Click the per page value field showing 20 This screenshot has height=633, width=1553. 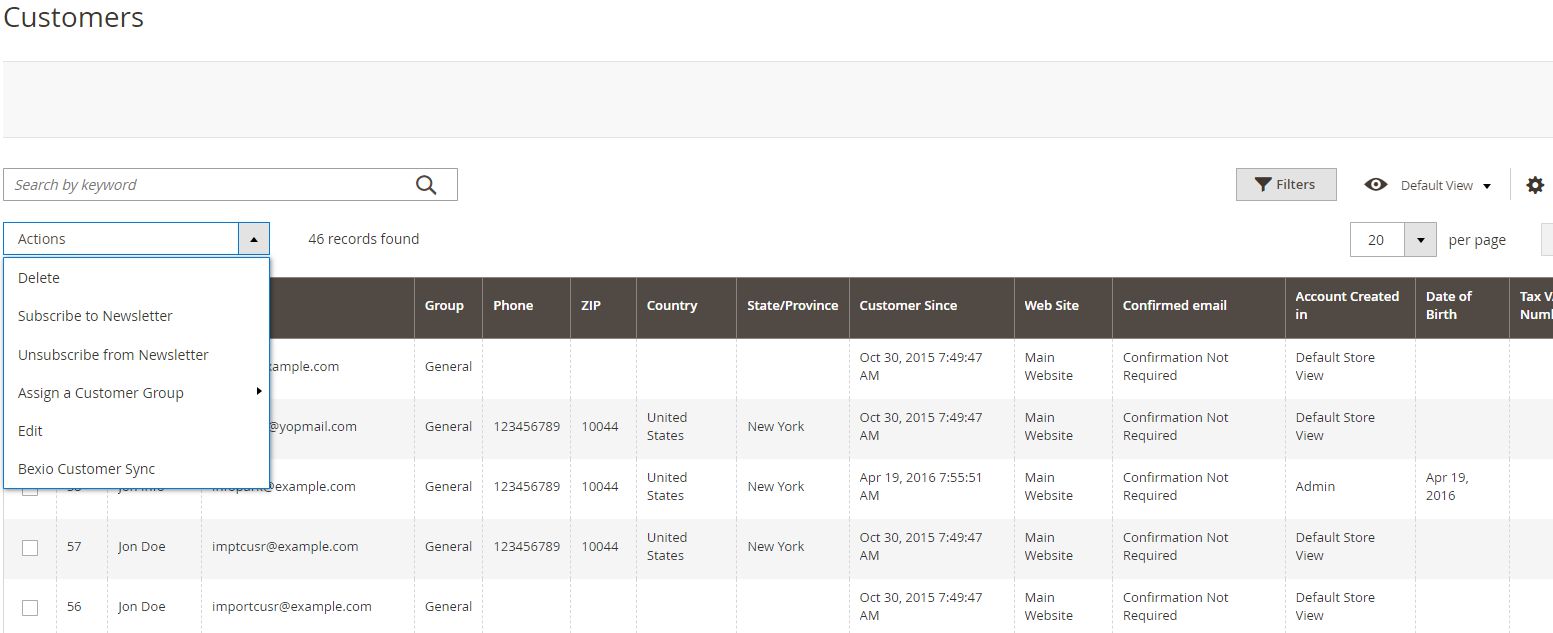point(1377,240)
